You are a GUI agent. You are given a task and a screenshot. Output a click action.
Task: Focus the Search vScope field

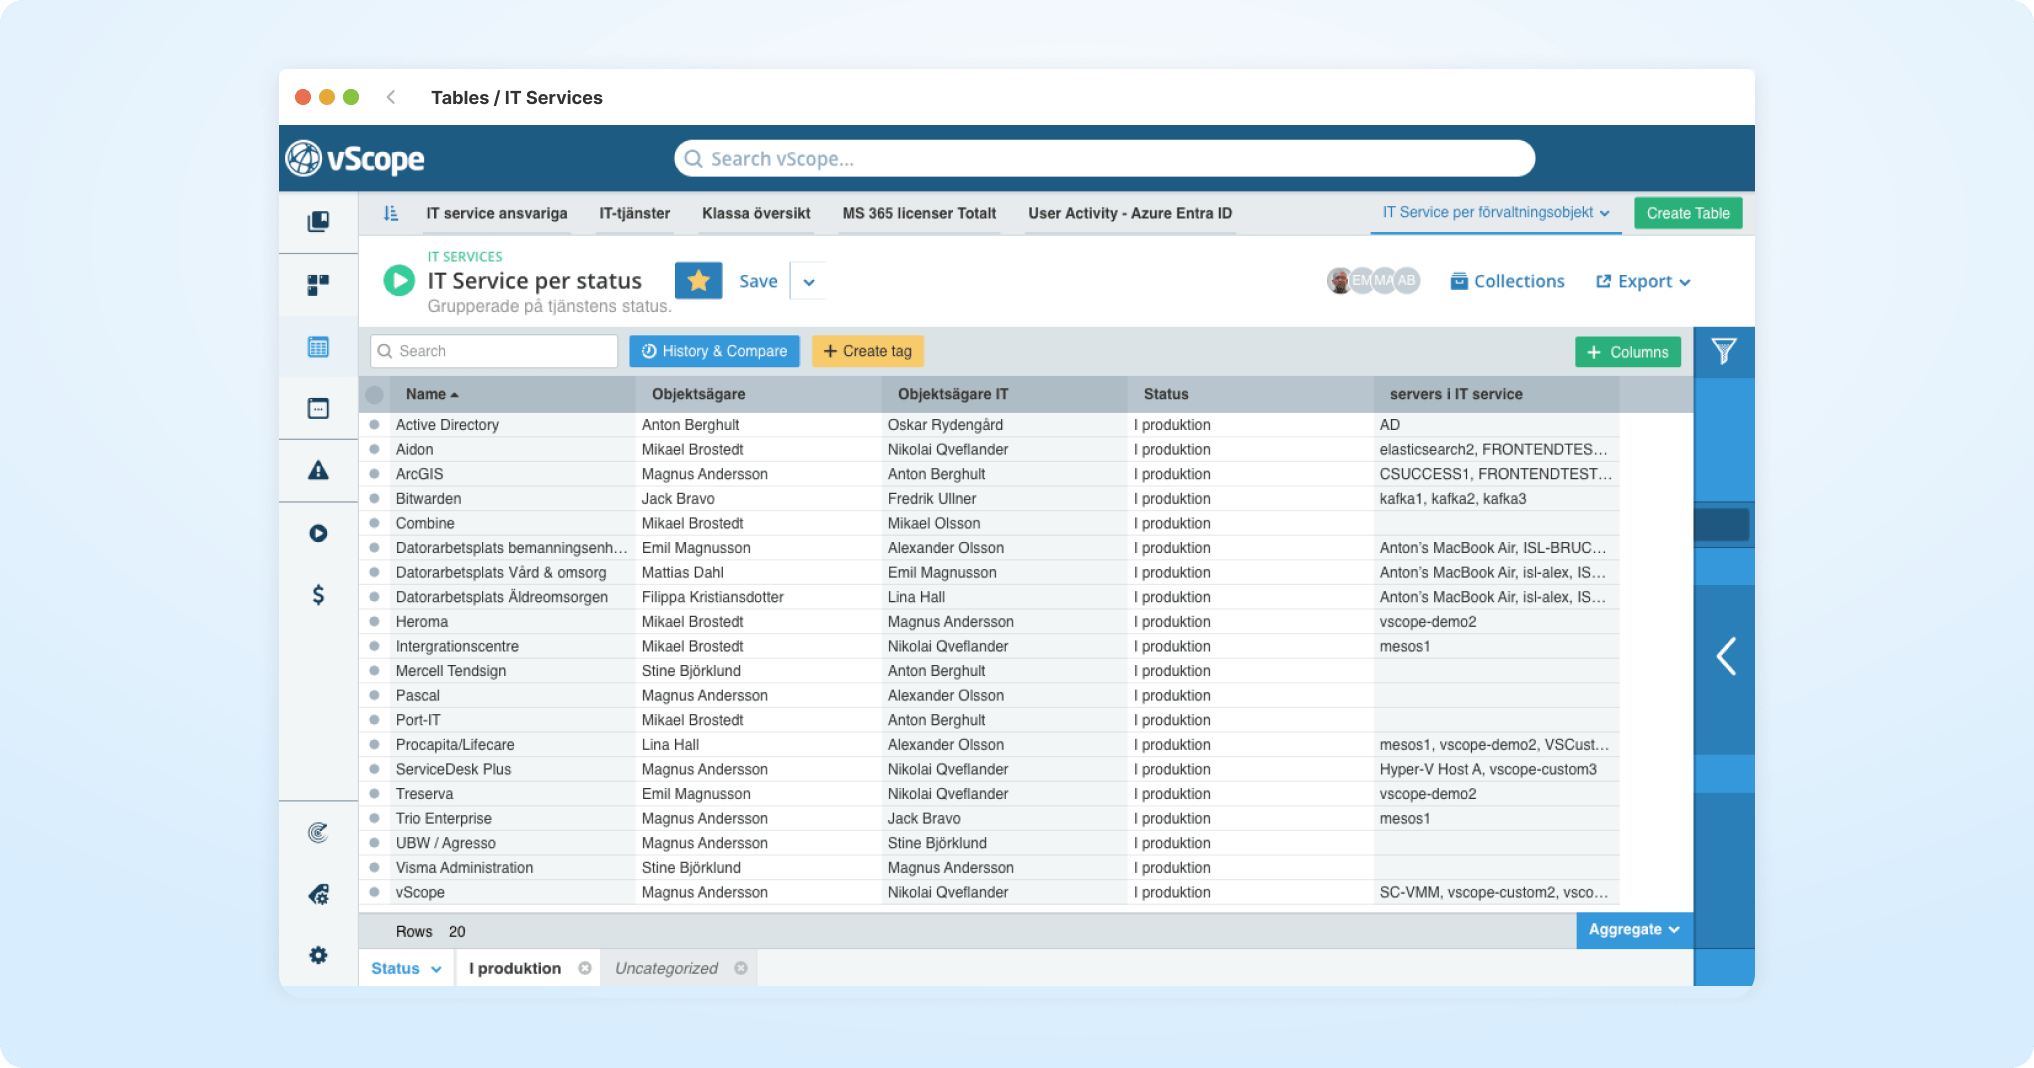tap(1104, 159)
